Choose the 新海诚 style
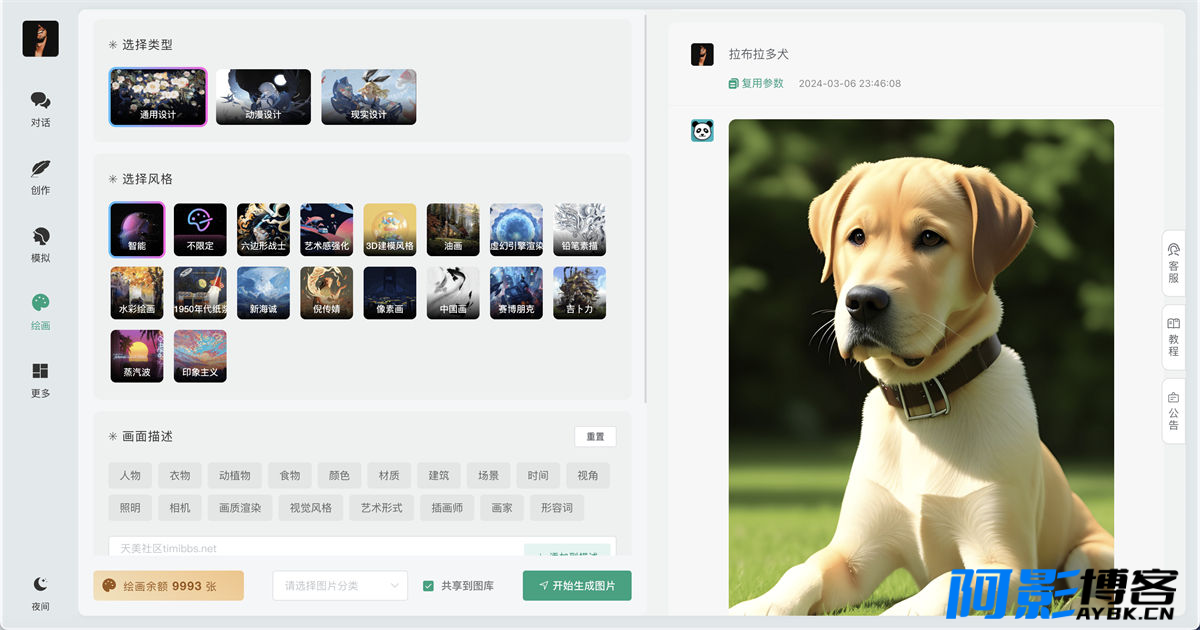Screen dimensions: 1200x630 [263, 293]
